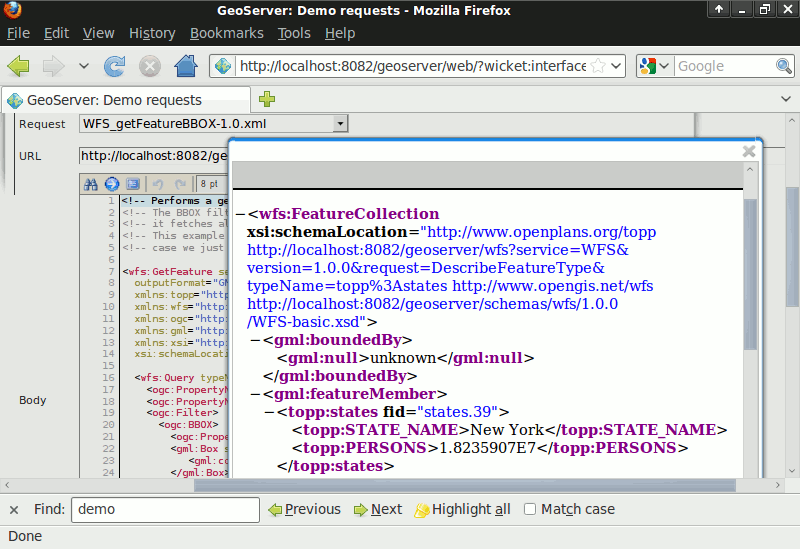The image size is (800, 549).
Task: Click the "unknown" gml:null value
Action: (x=403, y=358)
